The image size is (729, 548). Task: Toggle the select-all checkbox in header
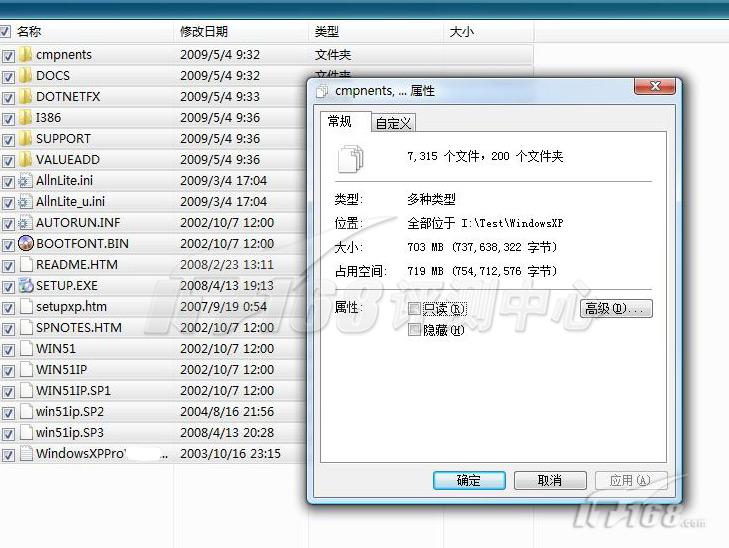point(7,32)
